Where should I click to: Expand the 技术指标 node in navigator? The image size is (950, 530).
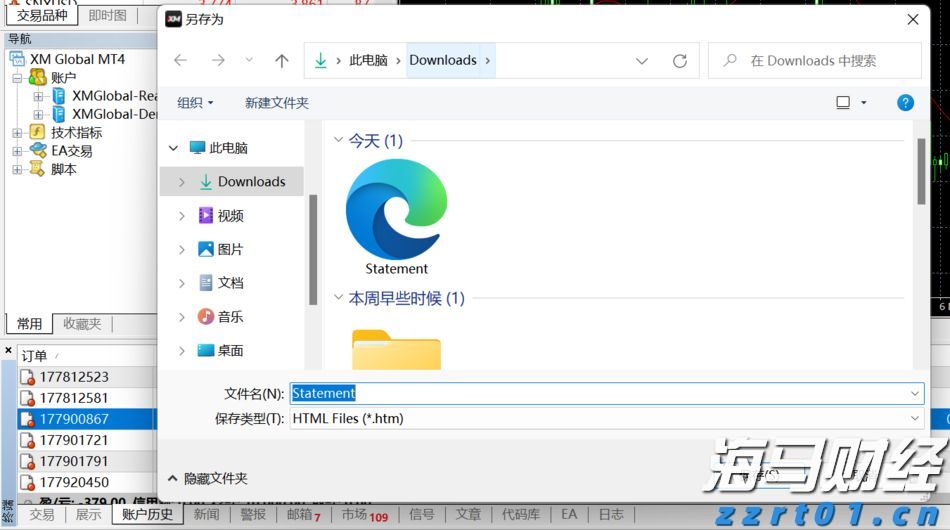(17, 133)
